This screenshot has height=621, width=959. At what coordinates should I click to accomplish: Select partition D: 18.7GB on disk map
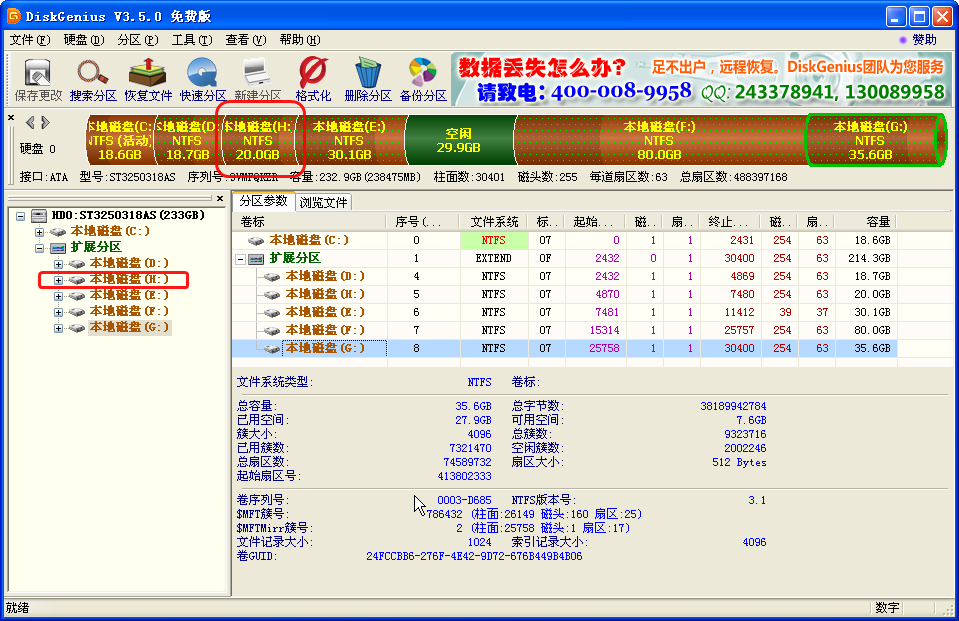coord(187,140)
